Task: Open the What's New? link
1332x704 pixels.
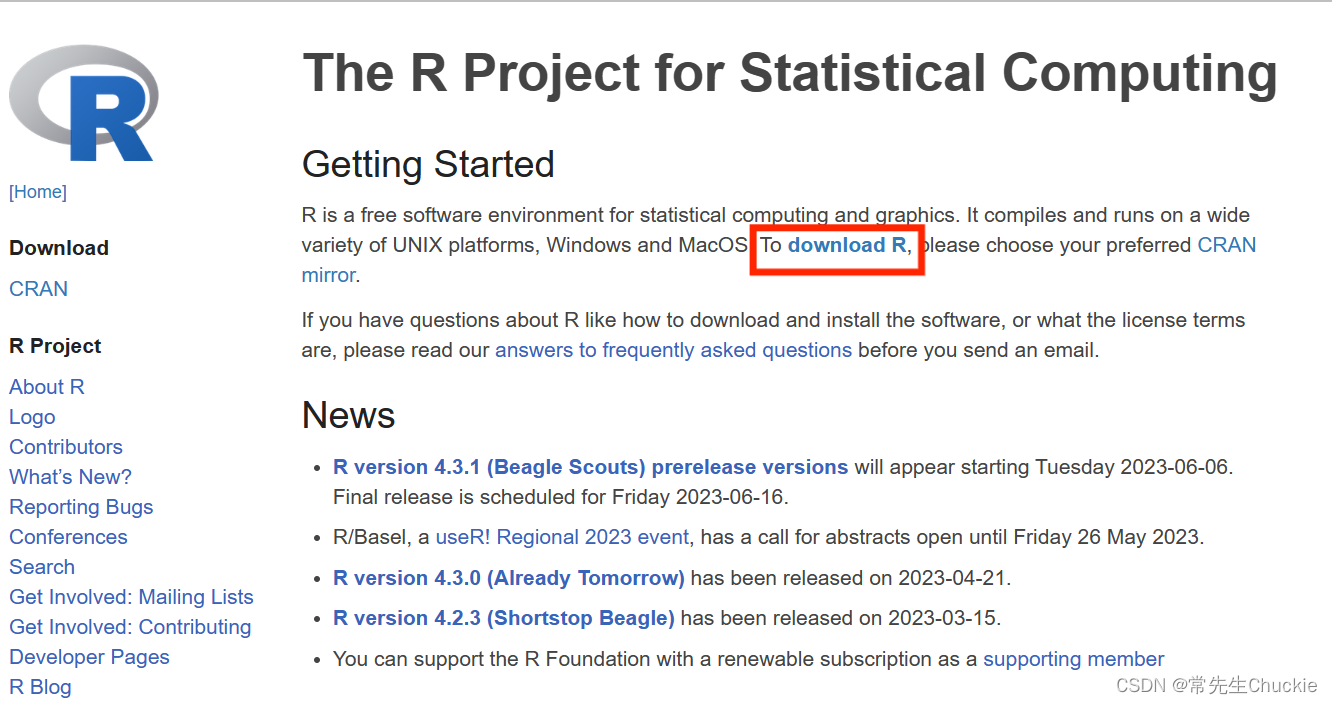Action: (x=70, y=477)
